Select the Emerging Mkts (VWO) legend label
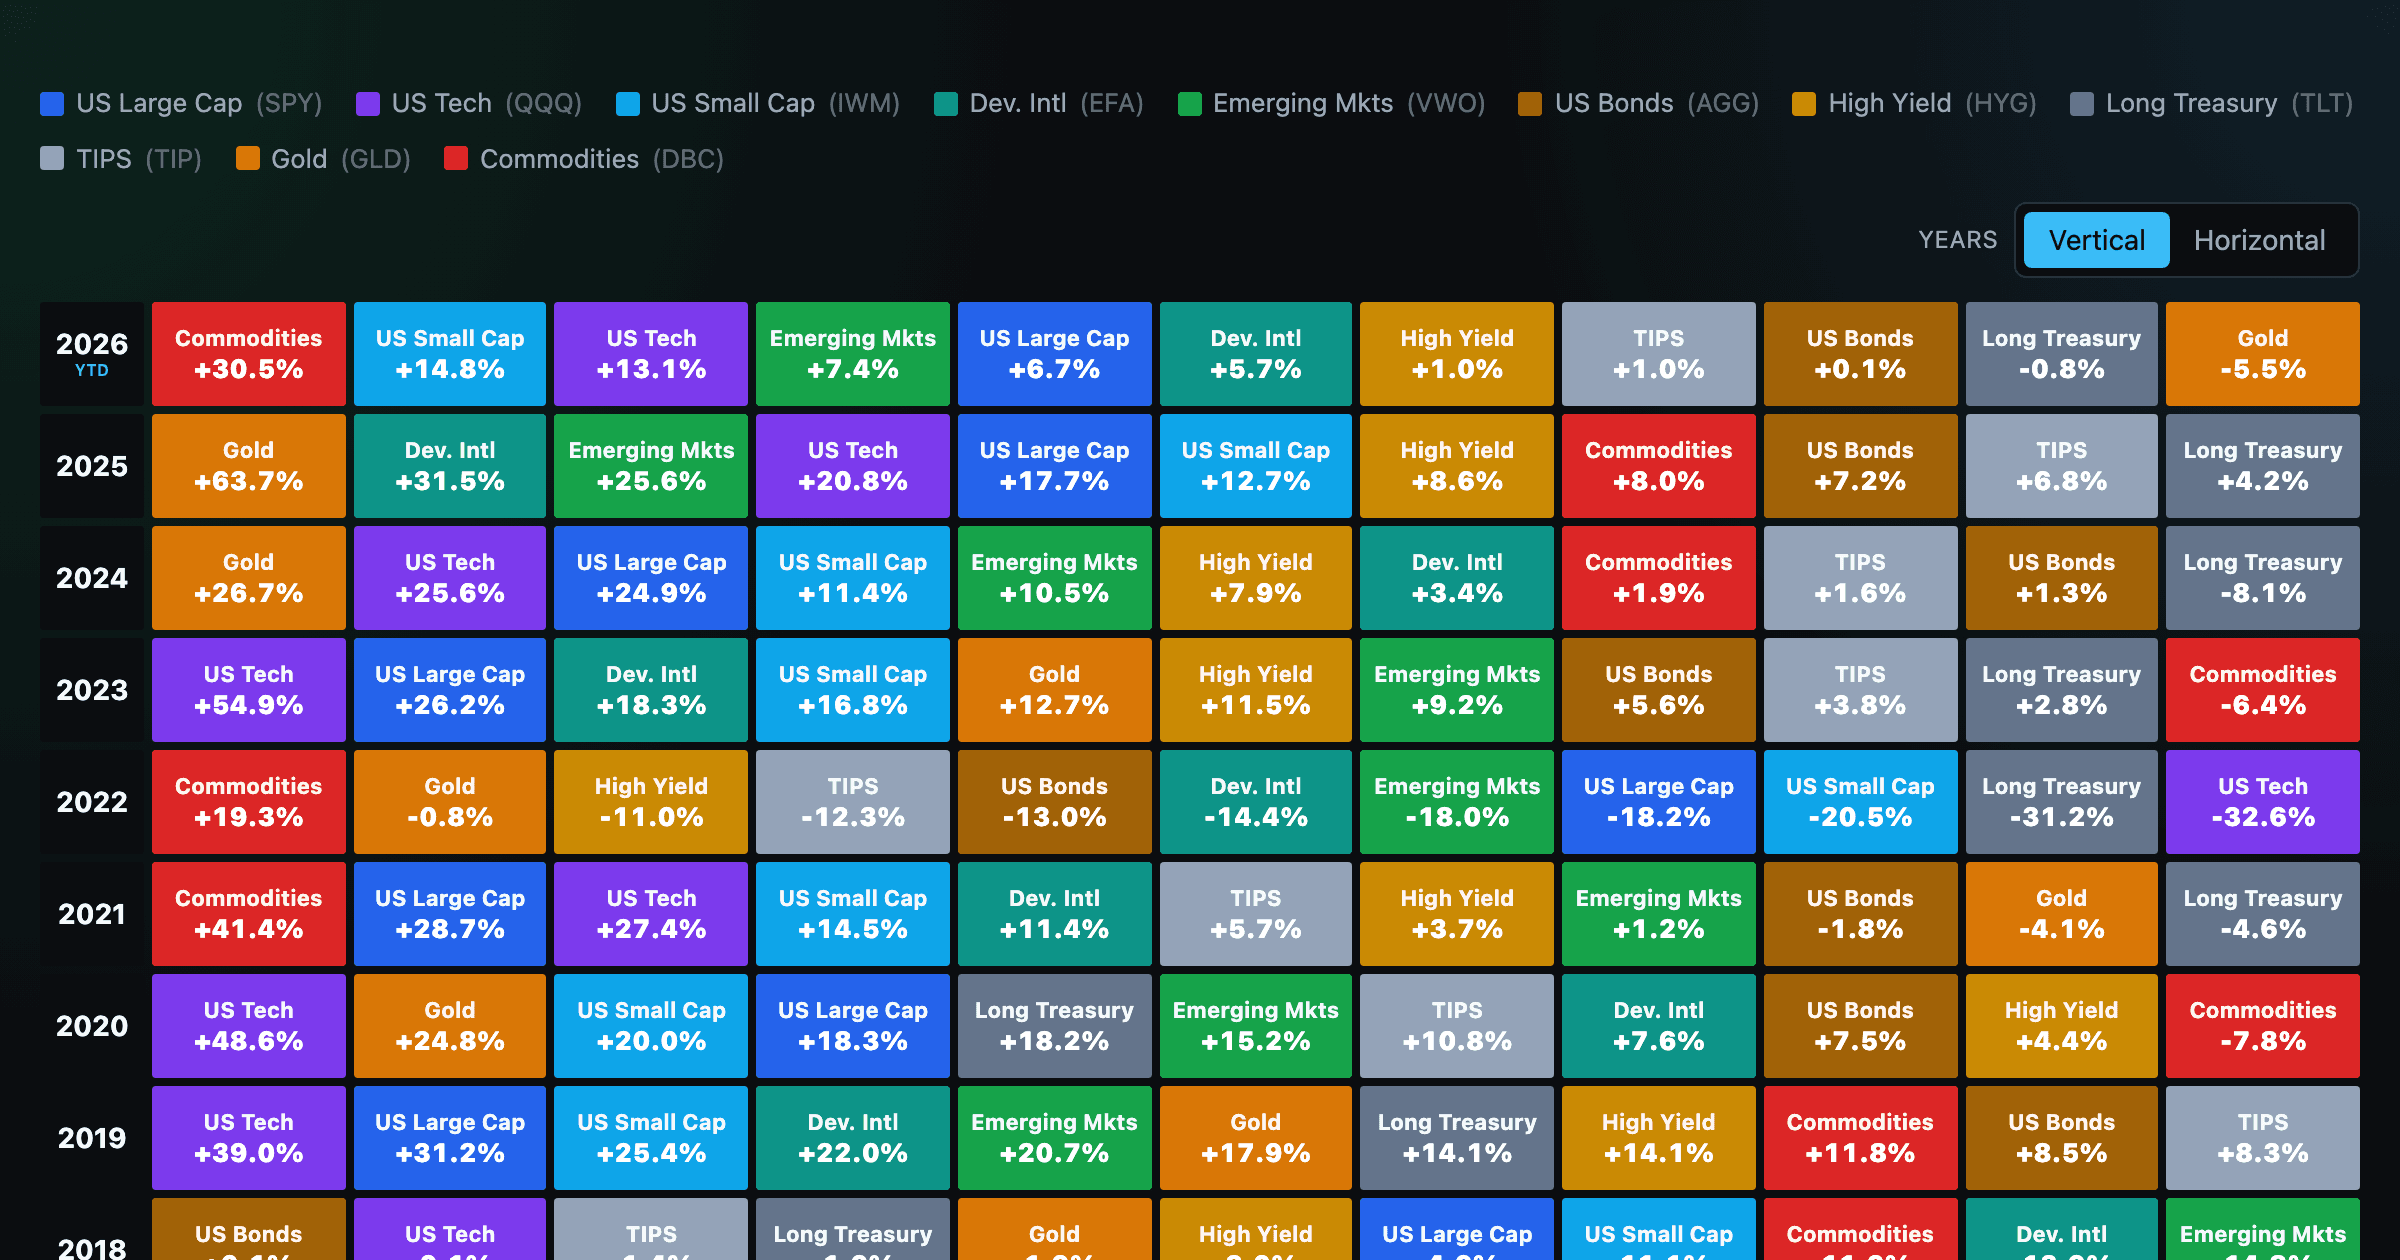 point(1349,104)
